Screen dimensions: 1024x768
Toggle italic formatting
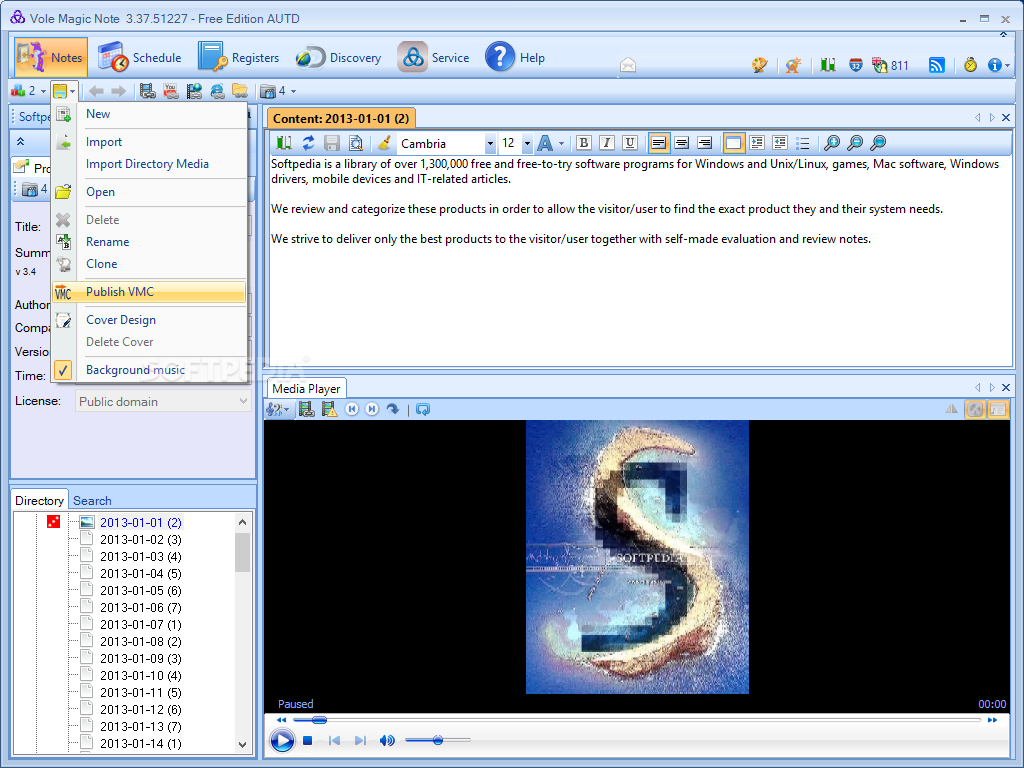pyautogui.click(x=607, y=142)
